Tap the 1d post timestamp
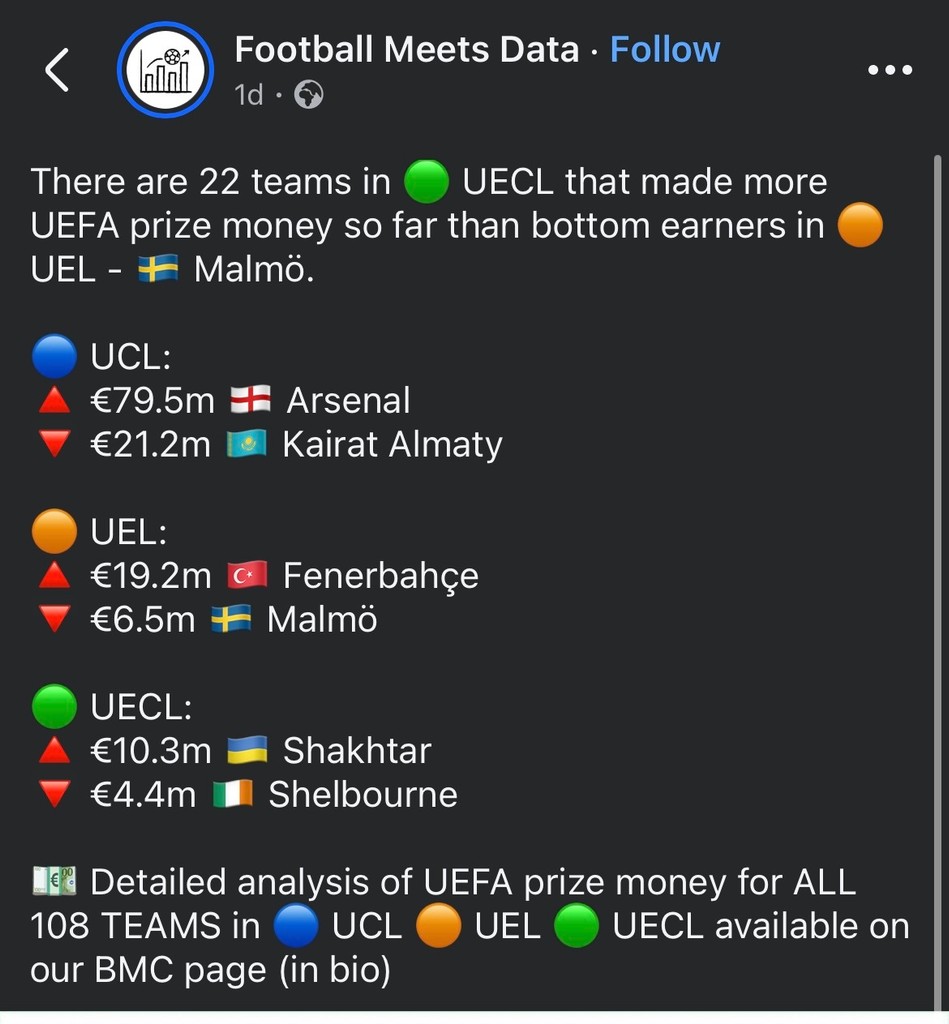The image size is (949, 1024). [x=248, y=95]
